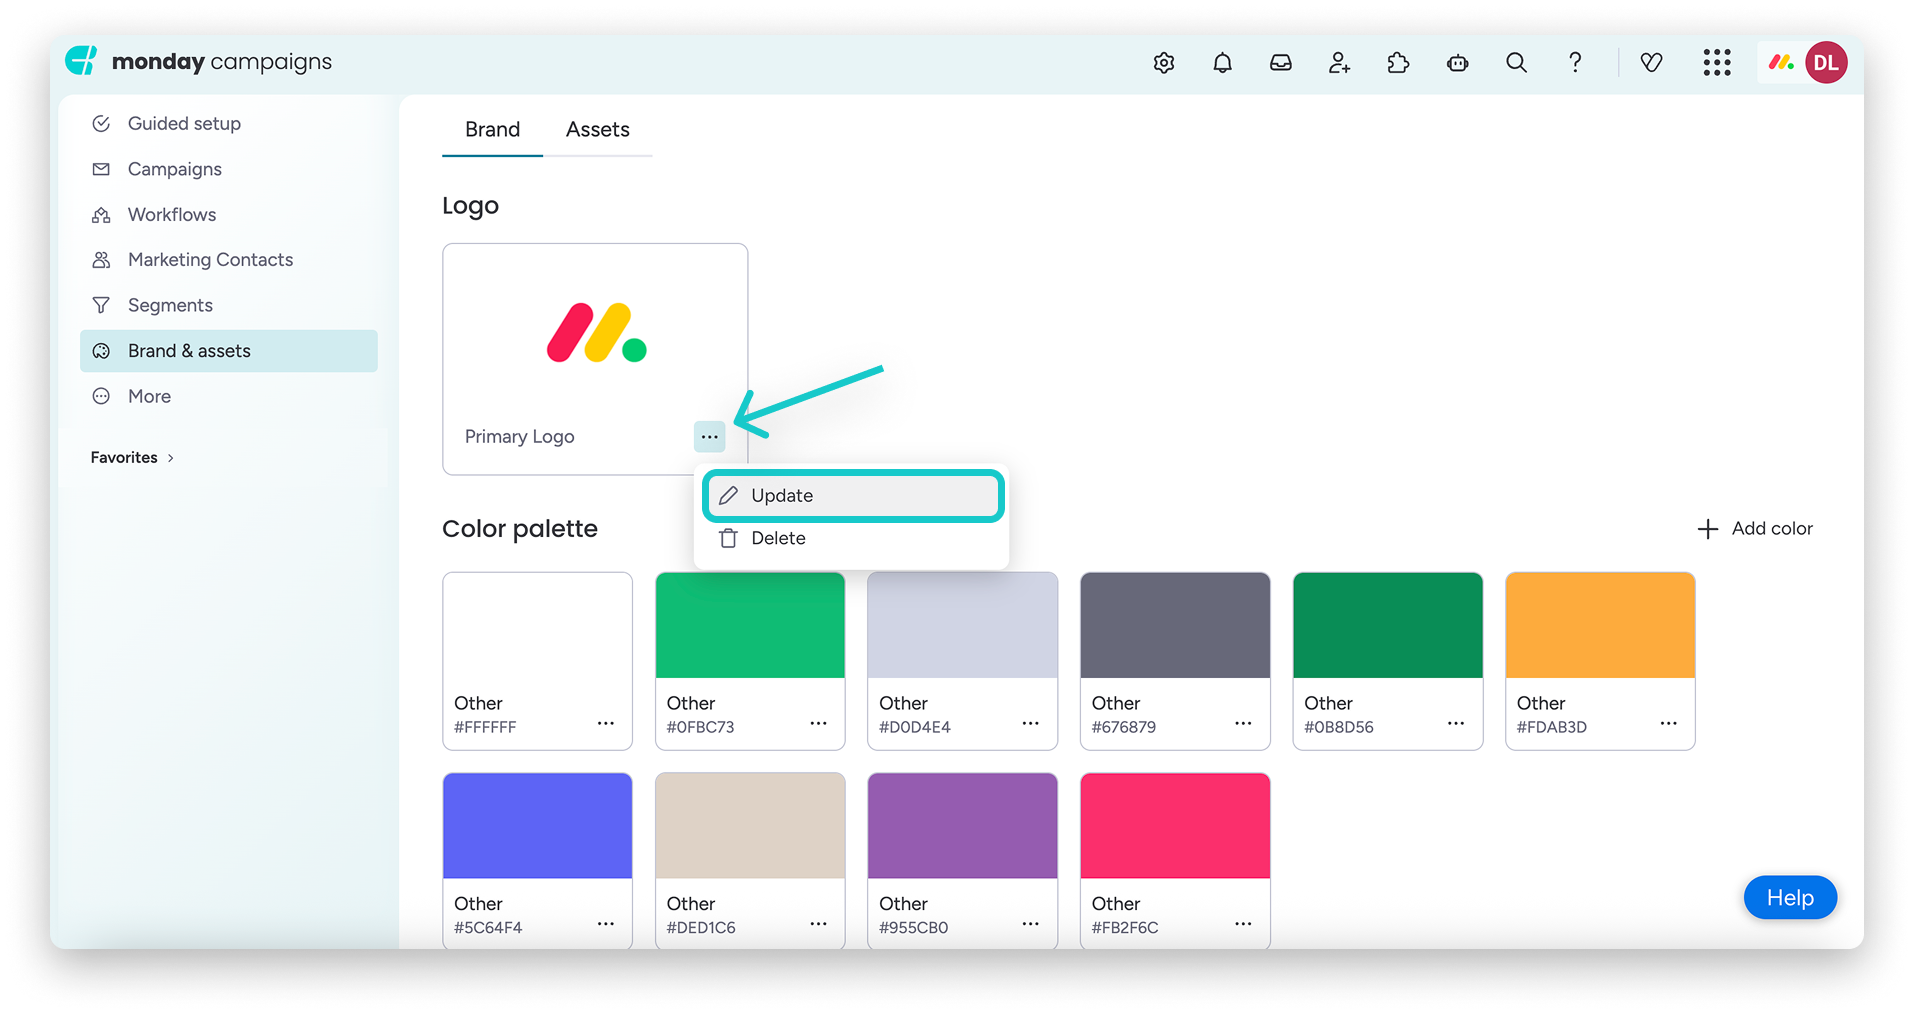Image resolution: width=1914 pixels, height=1014 pixels.
Task: Expand More in the sidebar
Action: point(229,396)
